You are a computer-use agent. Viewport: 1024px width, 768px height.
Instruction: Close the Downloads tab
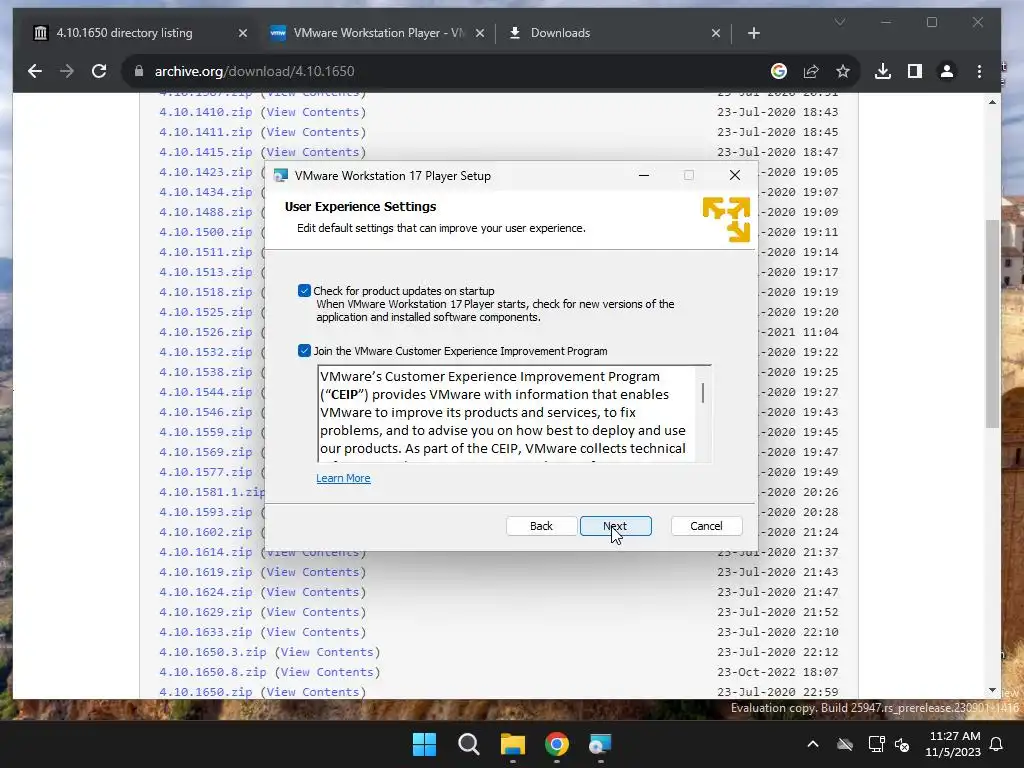click(x=716, y=33)
